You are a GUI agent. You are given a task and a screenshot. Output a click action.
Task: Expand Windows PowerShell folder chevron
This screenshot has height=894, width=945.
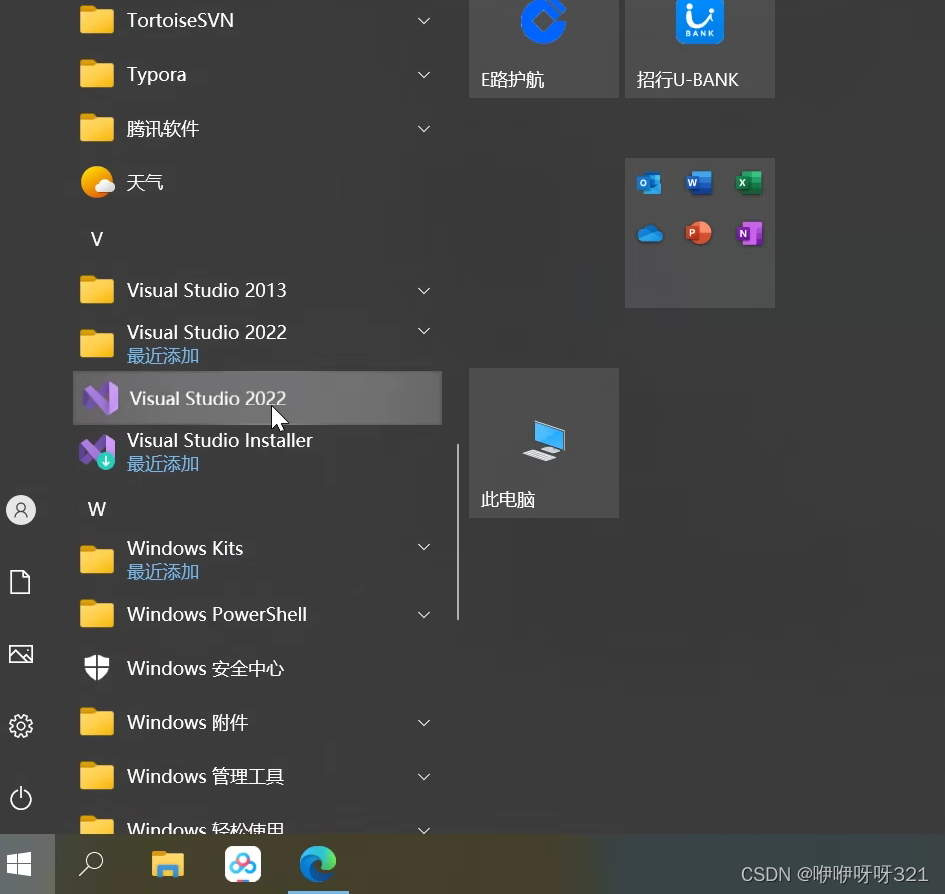pyautogui.click(x=424, y=614)
